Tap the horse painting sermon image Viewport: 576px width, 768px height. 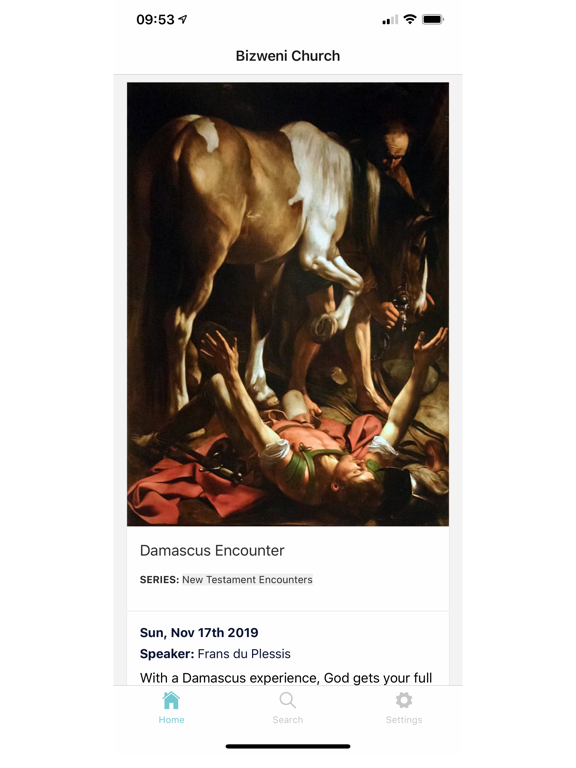288,304
